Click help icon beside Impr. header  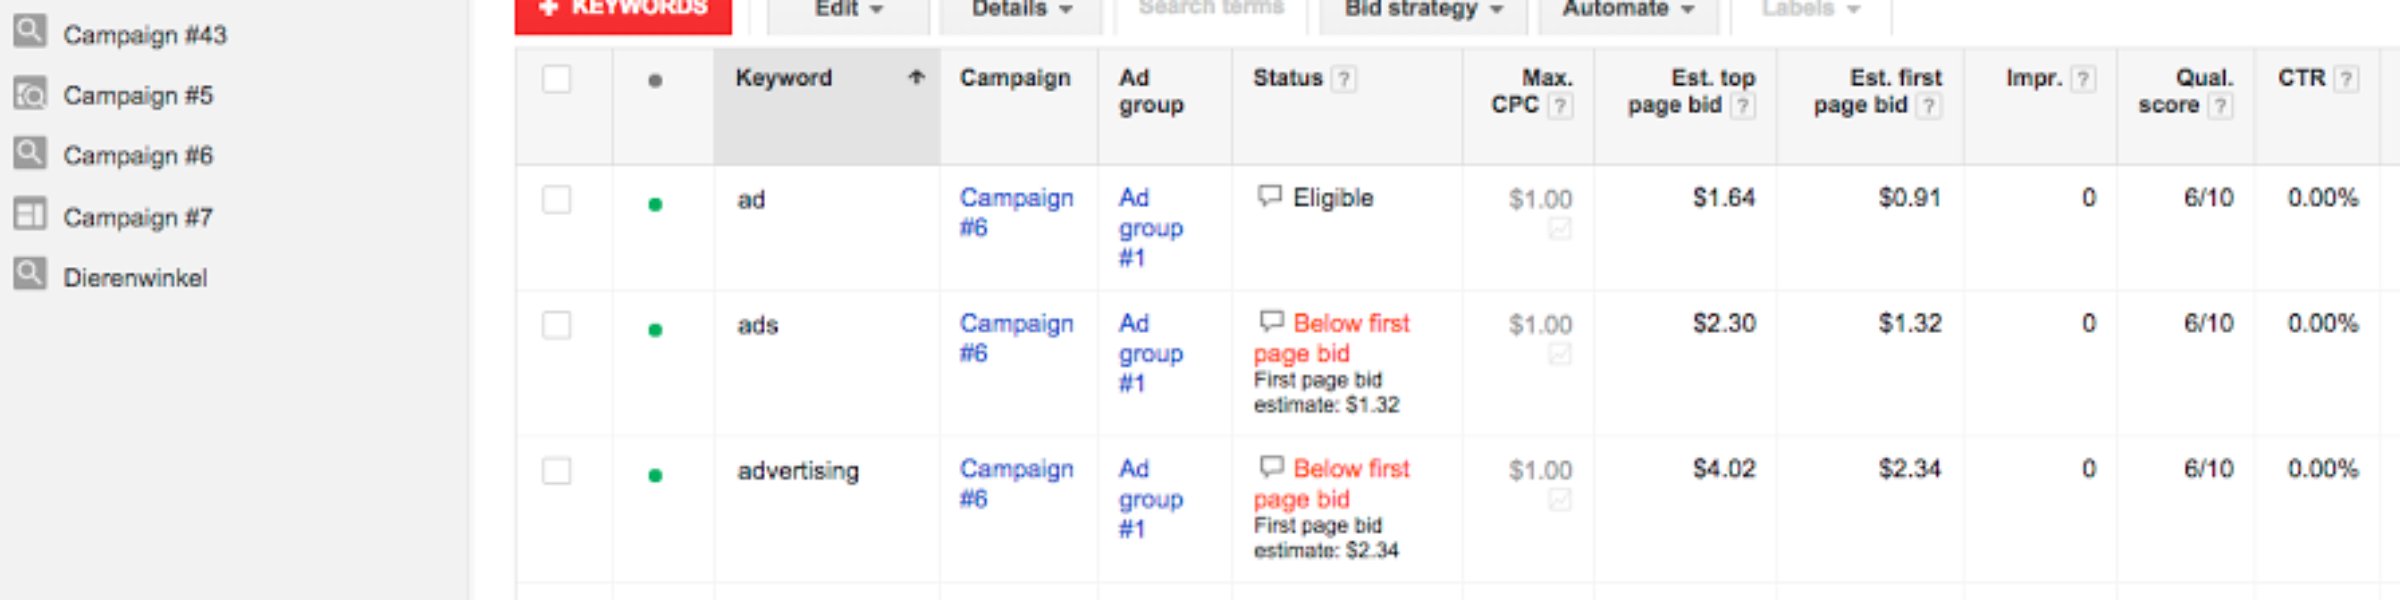pyautogui.click(x=2083, y=79)
